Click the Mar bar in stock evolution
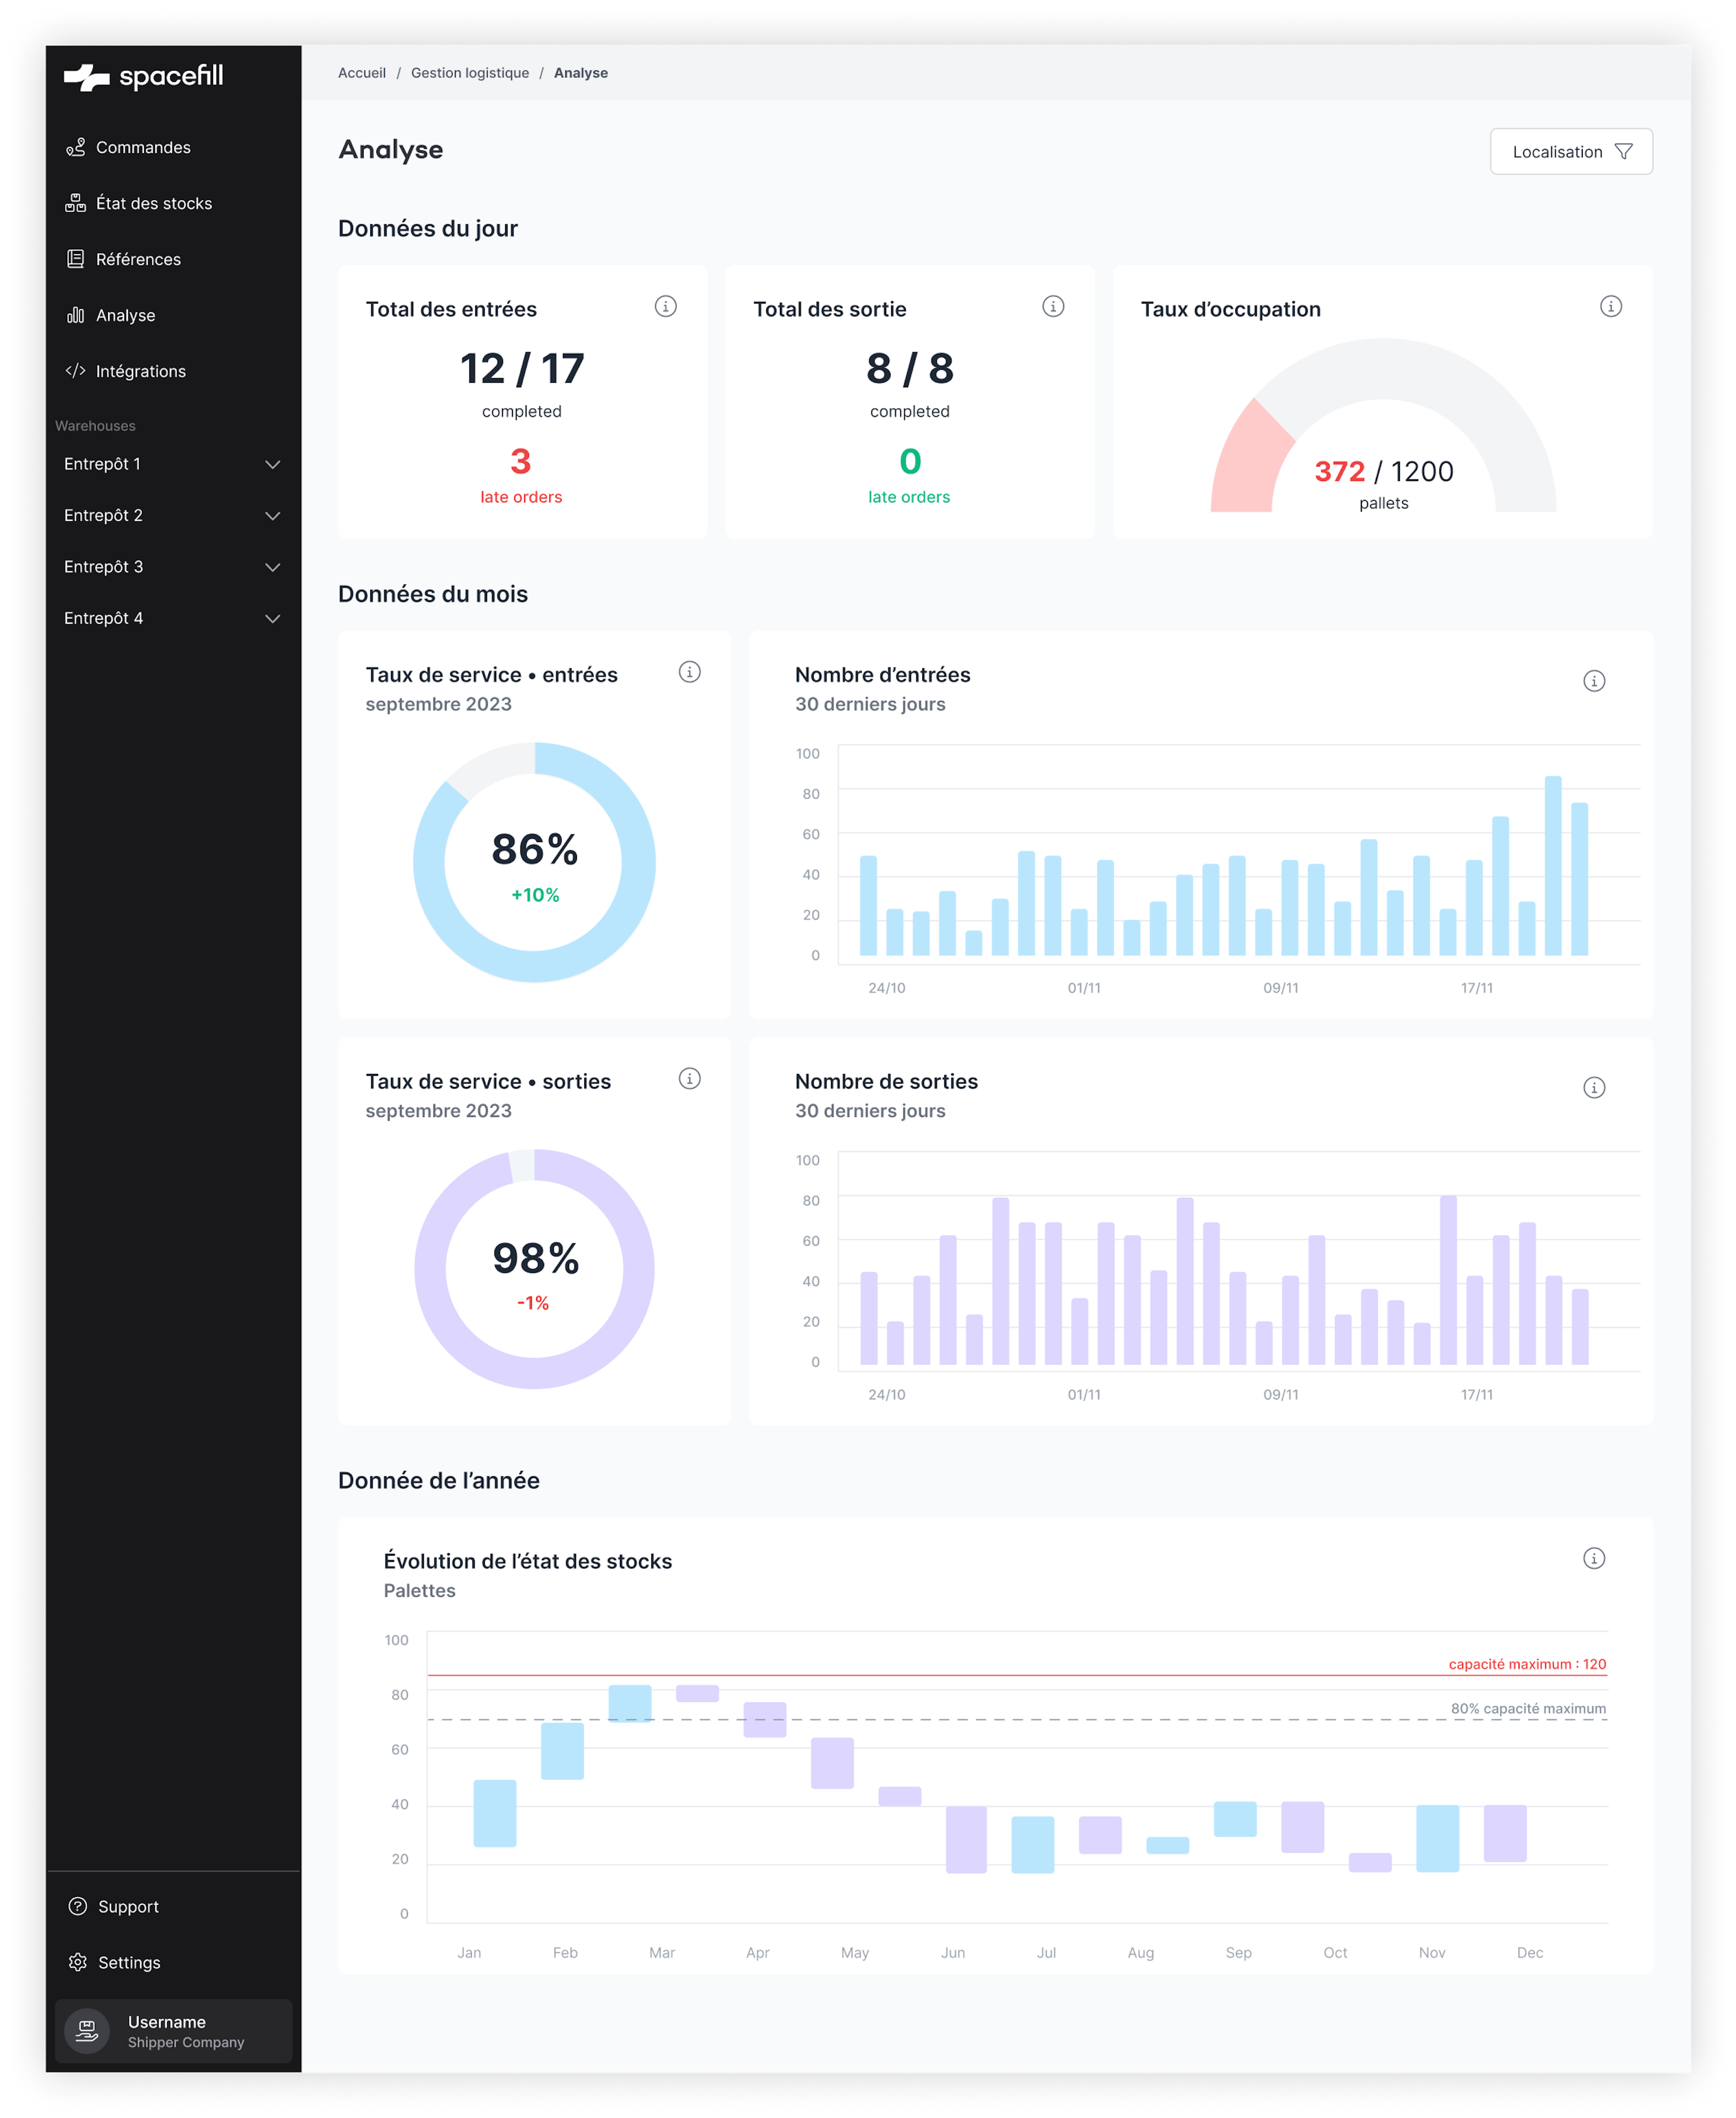1736x2118 pixels. pos(630,1703)
